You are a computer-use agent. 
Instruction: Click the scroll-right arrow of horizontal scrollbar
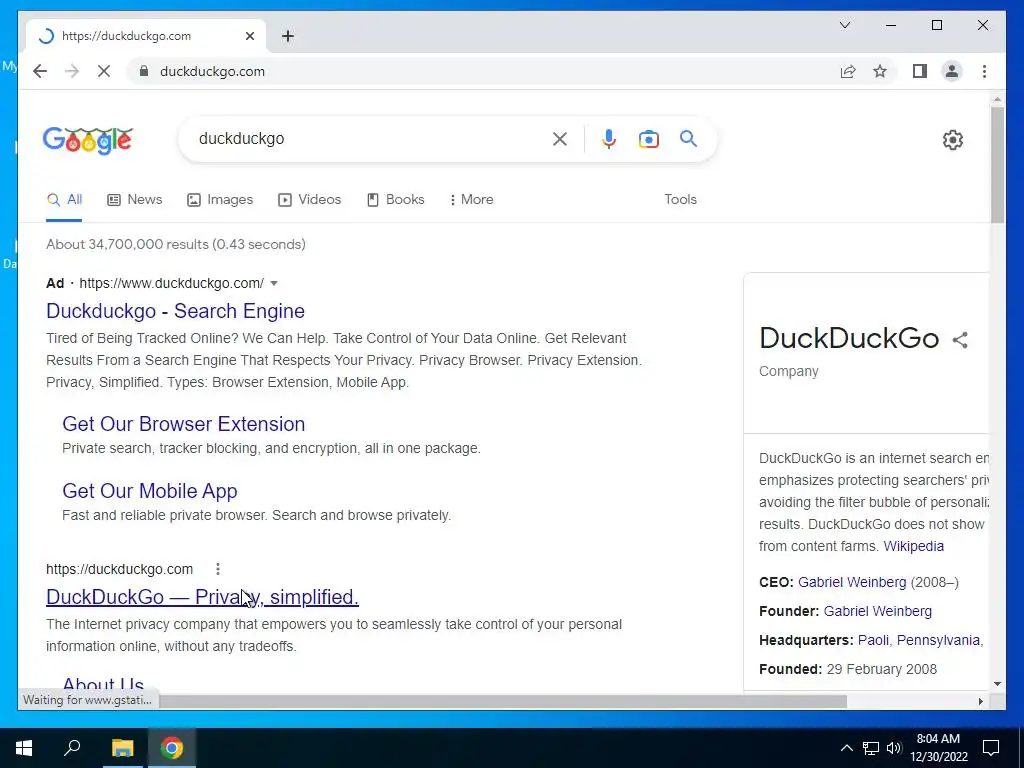coord(980,701)
